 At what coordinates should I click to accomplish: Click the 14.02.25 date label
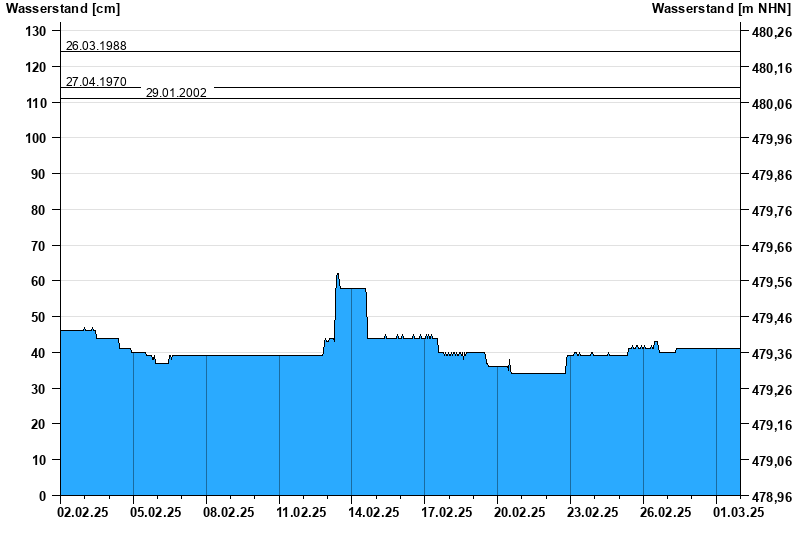375,512
